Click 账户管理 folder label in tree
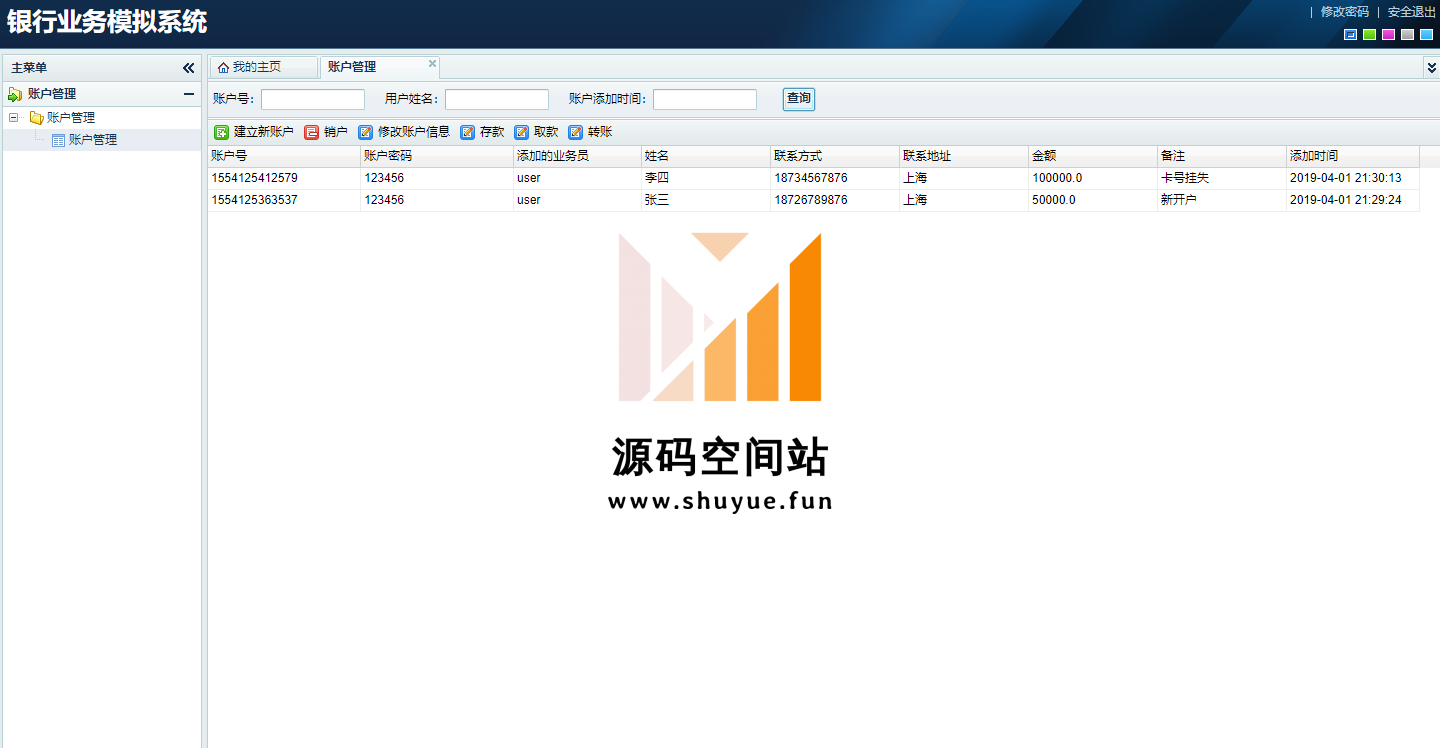Viewport: 1440px width, 748px height. [71, 118]
